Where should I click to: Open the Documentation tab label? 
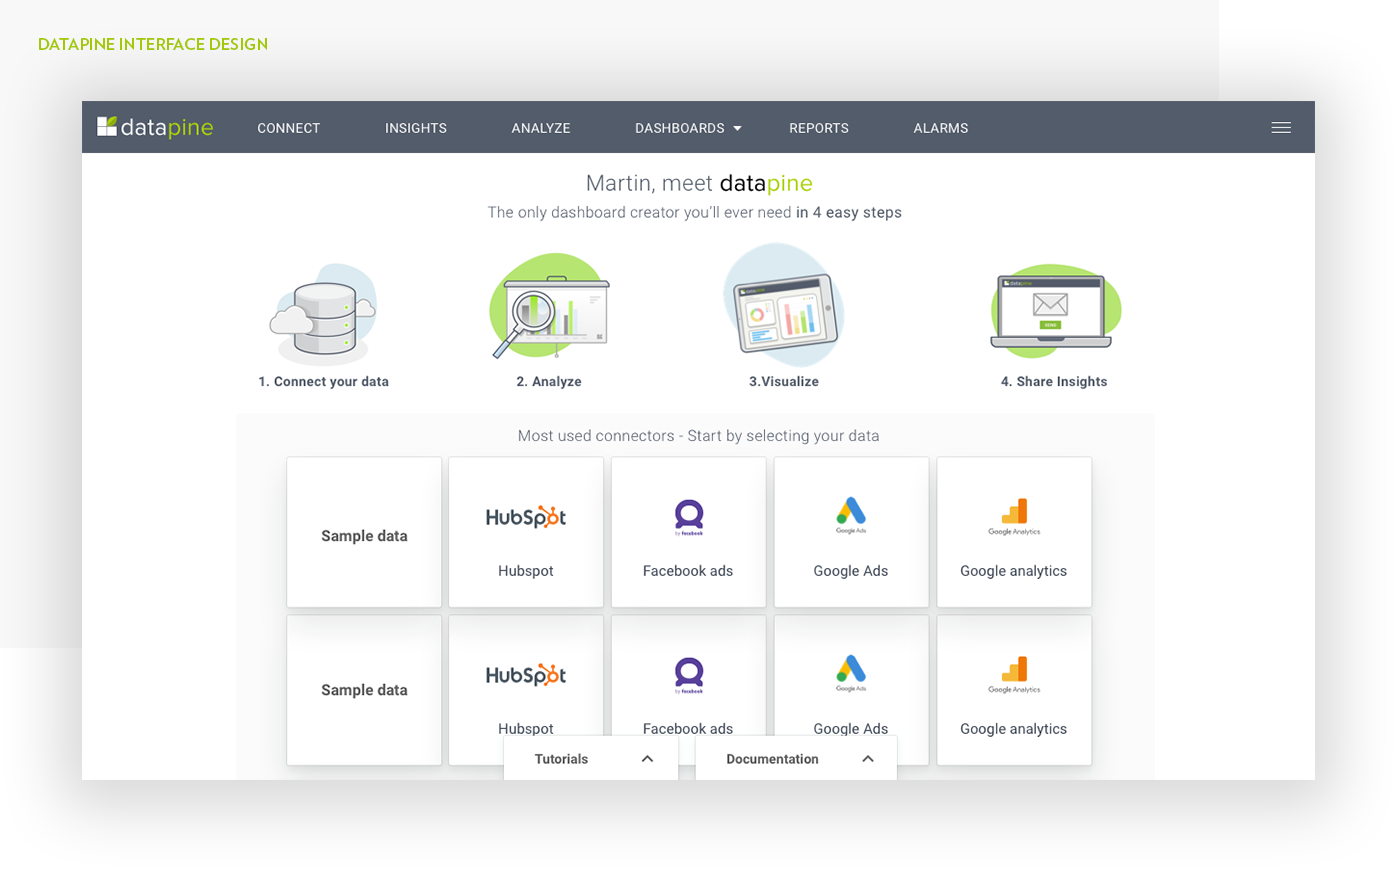pos(772,759)
